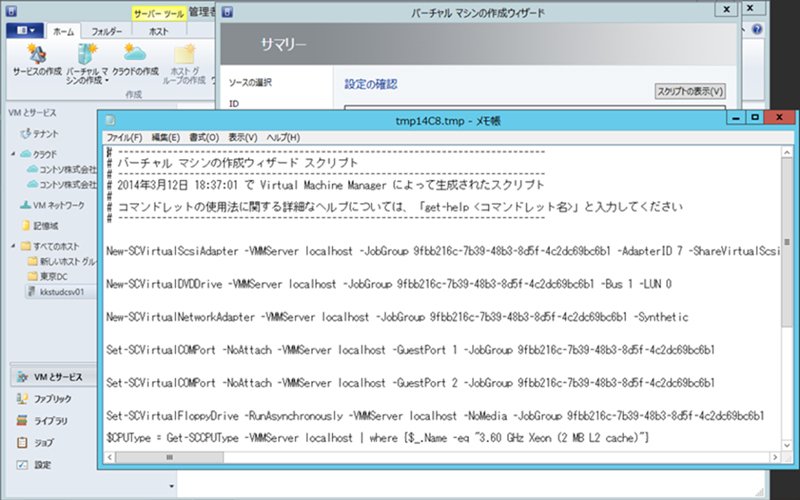Click the VMM console title bar icon
This screenshot has width=800, height=500.
12,10
